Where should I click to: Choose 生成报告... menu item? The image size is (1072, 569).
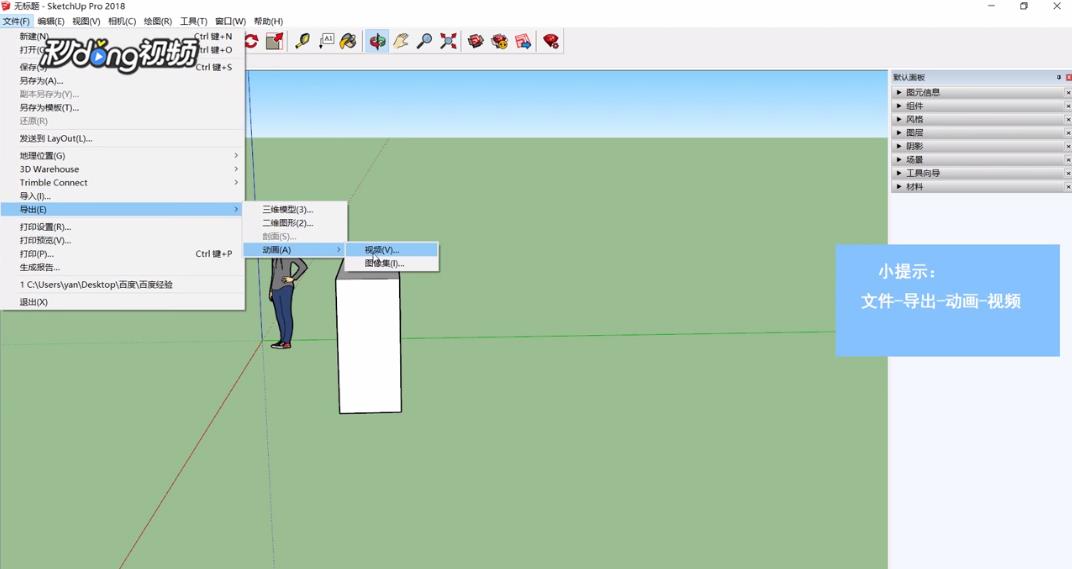point(122,267)
